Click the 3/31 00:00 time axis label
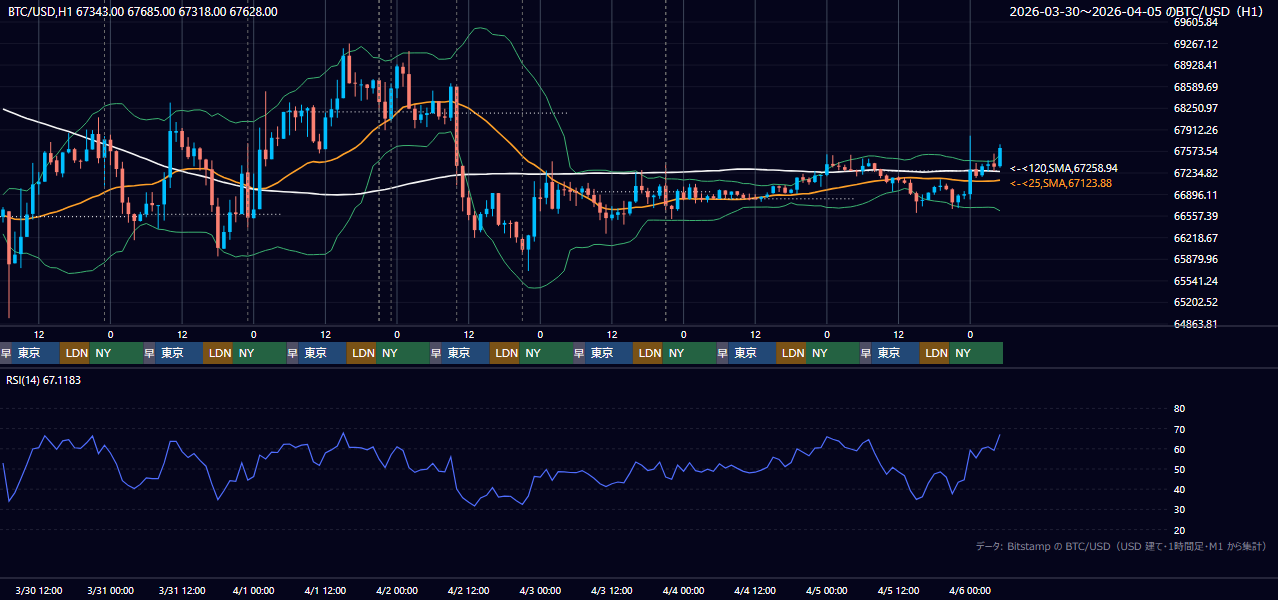The height and width of the screenshot is (600, 1278). [111, 590]
